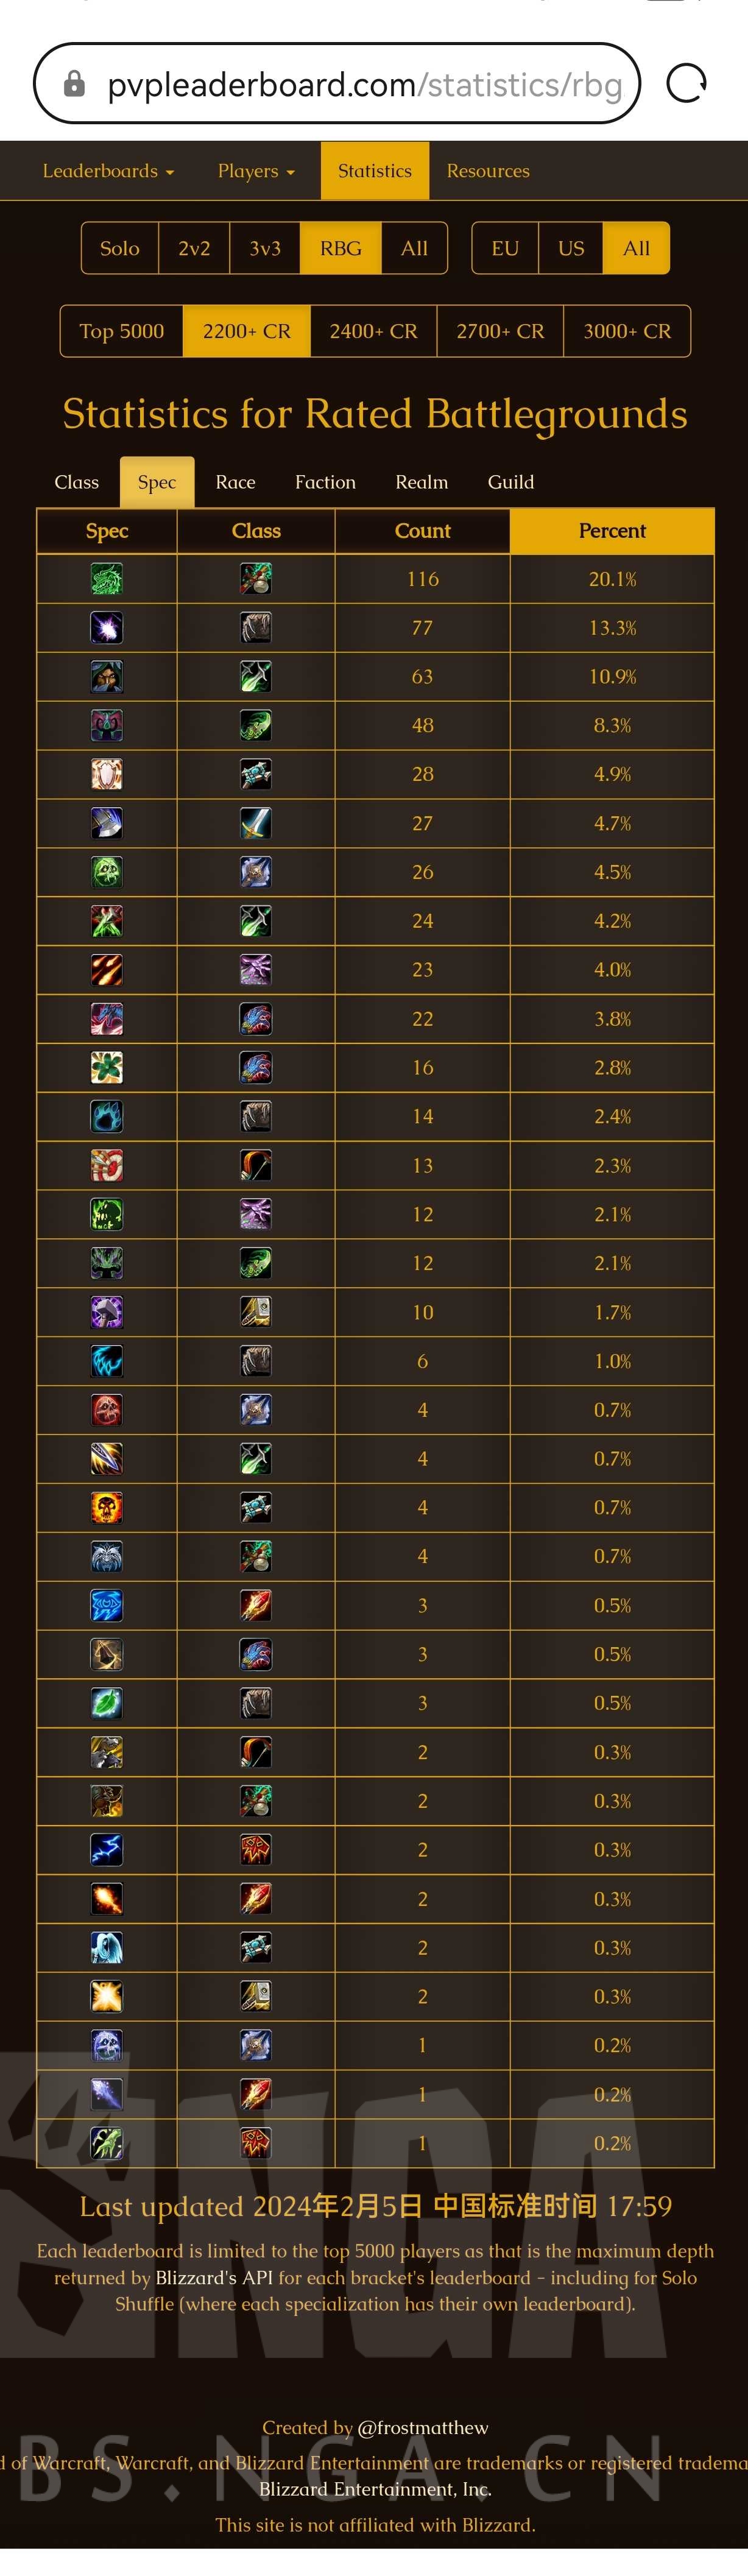Open the Players dropdown menu
Screen dimensions: 748x2576
coord(256,171)
